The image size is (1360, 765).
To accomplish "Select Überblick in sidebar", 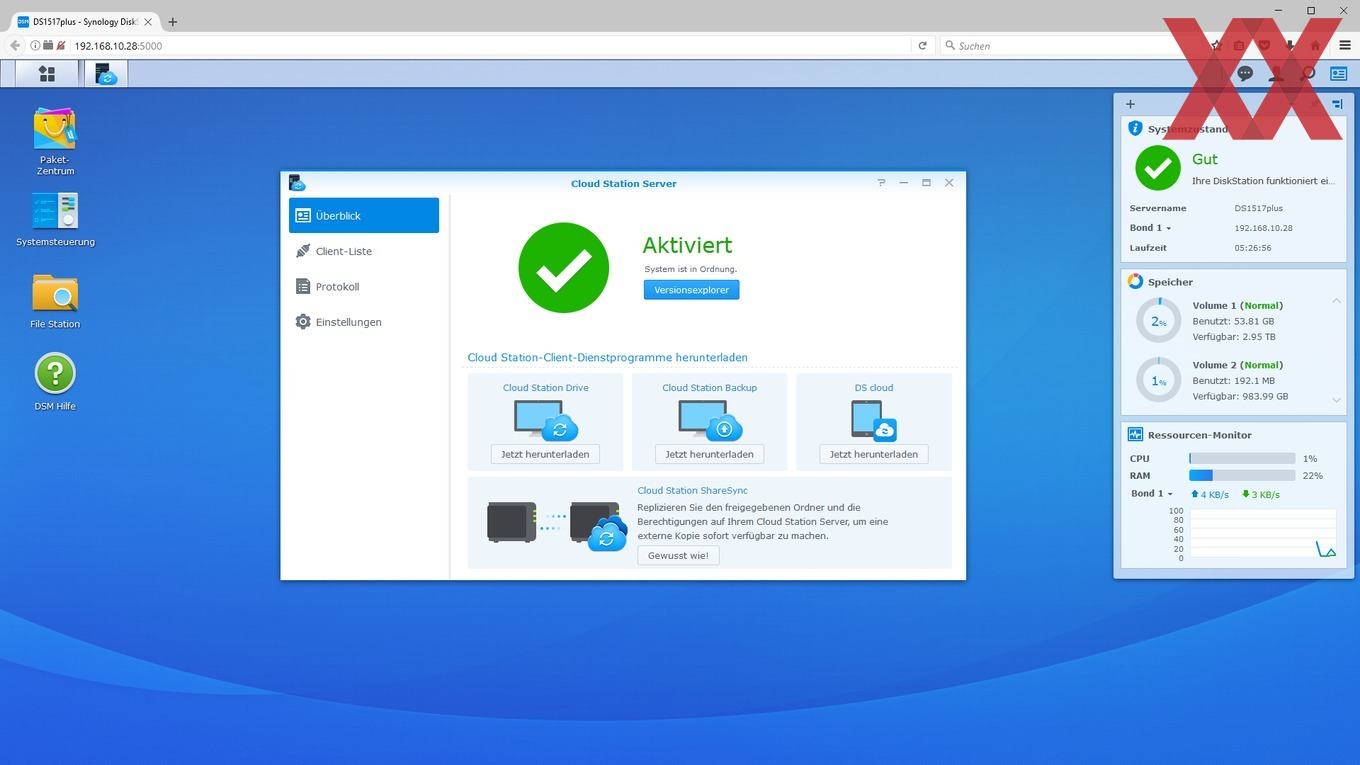I will 364,215.
